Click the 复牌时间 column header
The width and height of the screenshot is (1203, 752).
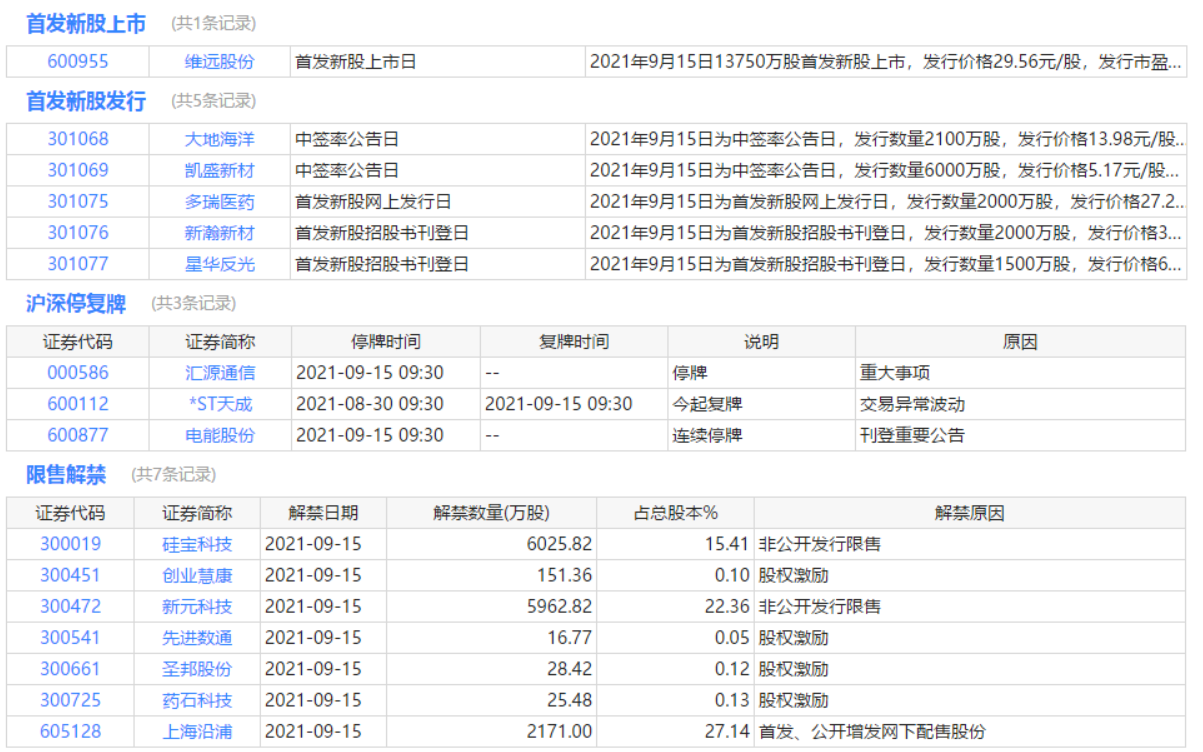click(x=573, y=342)
